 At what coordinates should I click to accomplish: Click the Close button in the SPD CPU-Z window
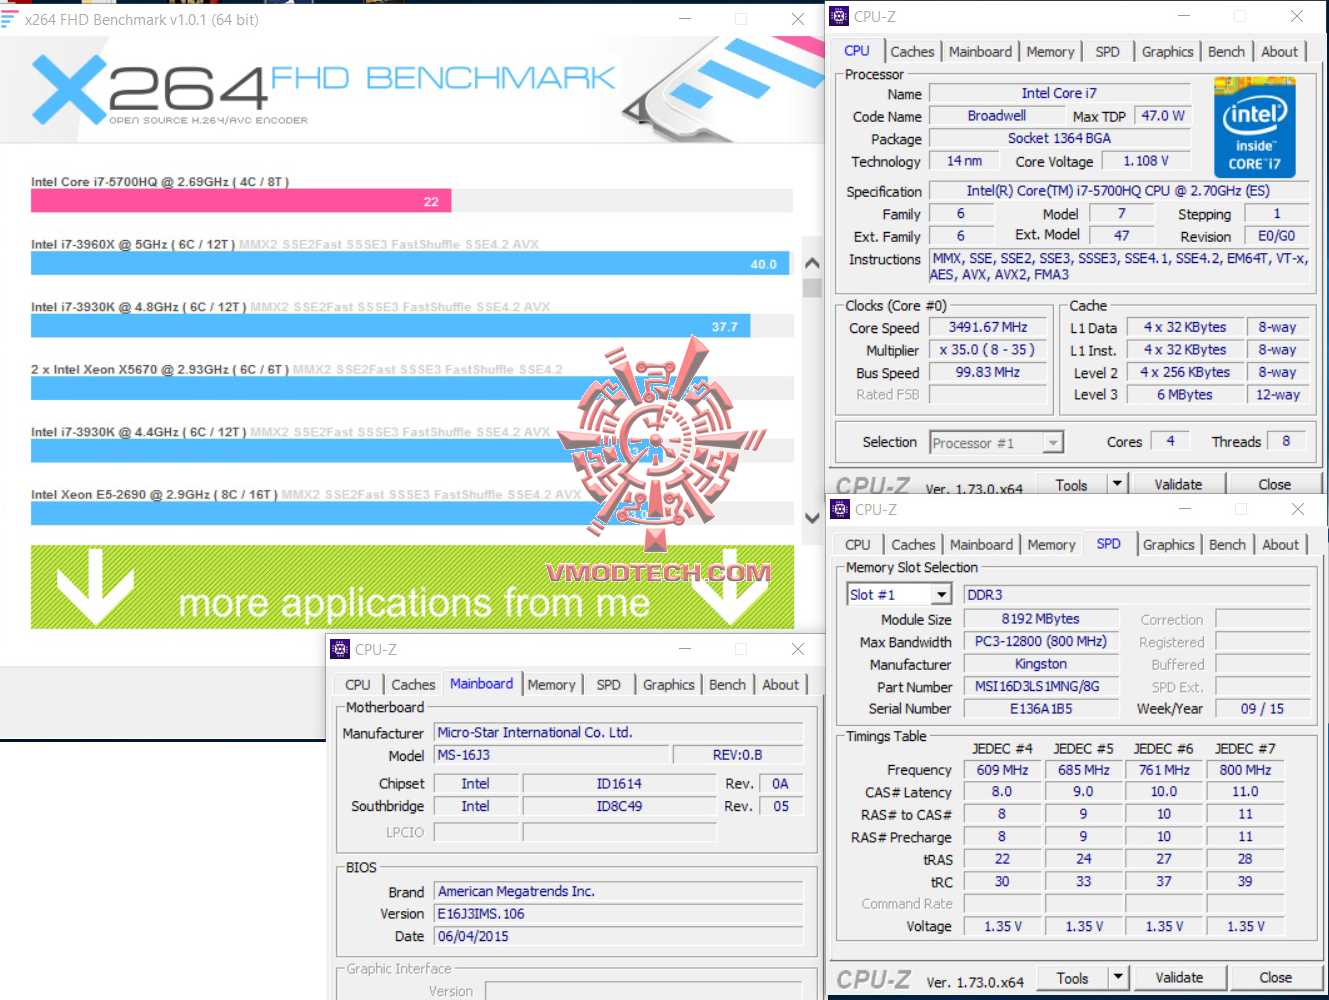pos(1275,977)
